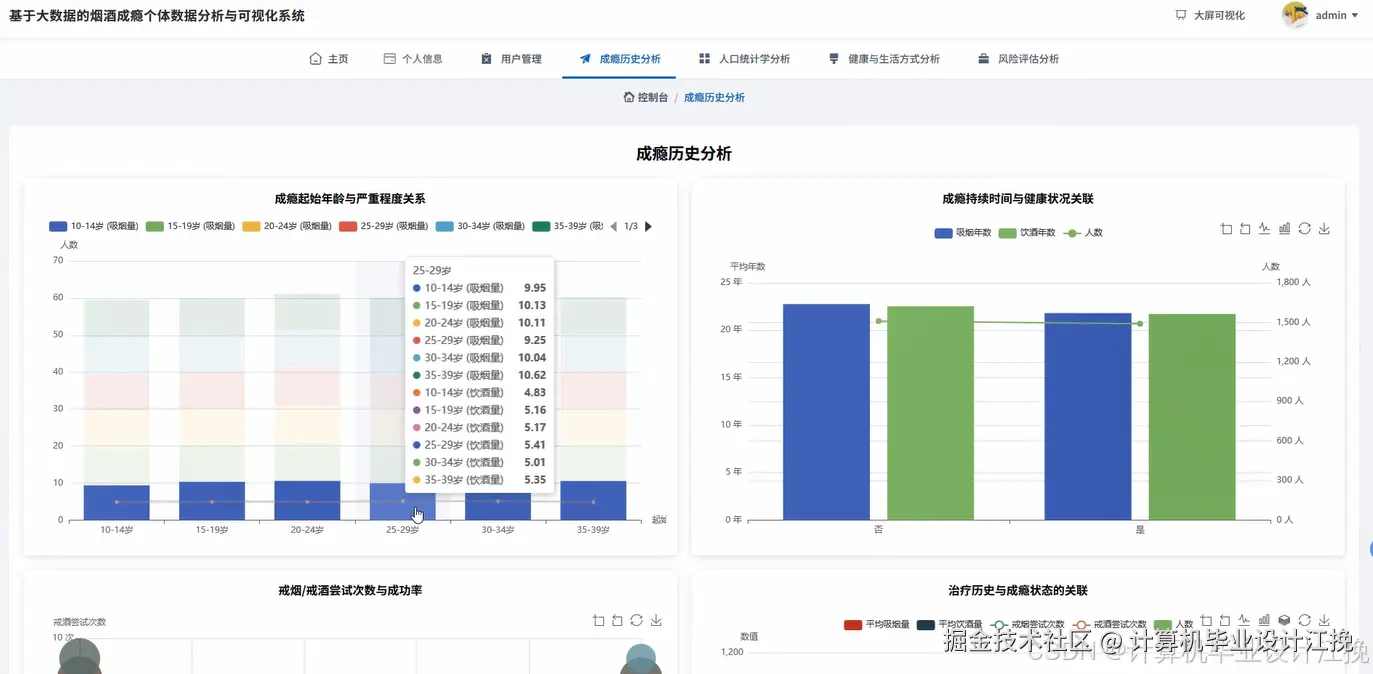Toggle 20-24岁 (吸烟量) legend series
The height and width of the screenshot is (674, 1373).
(x=287, y=227)
